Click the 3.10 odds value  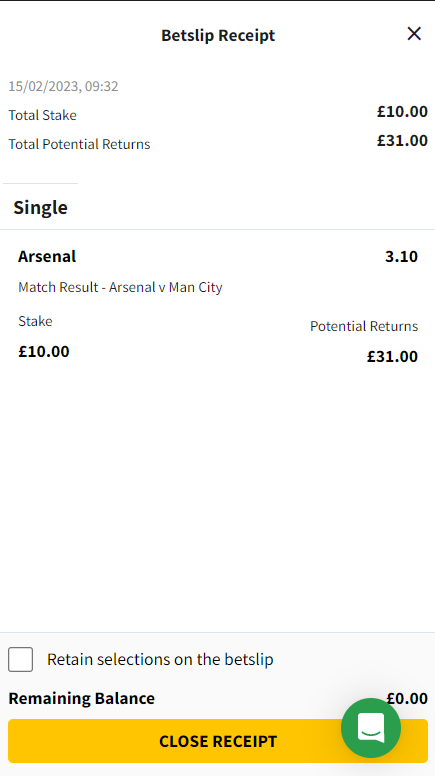[401, 256]
